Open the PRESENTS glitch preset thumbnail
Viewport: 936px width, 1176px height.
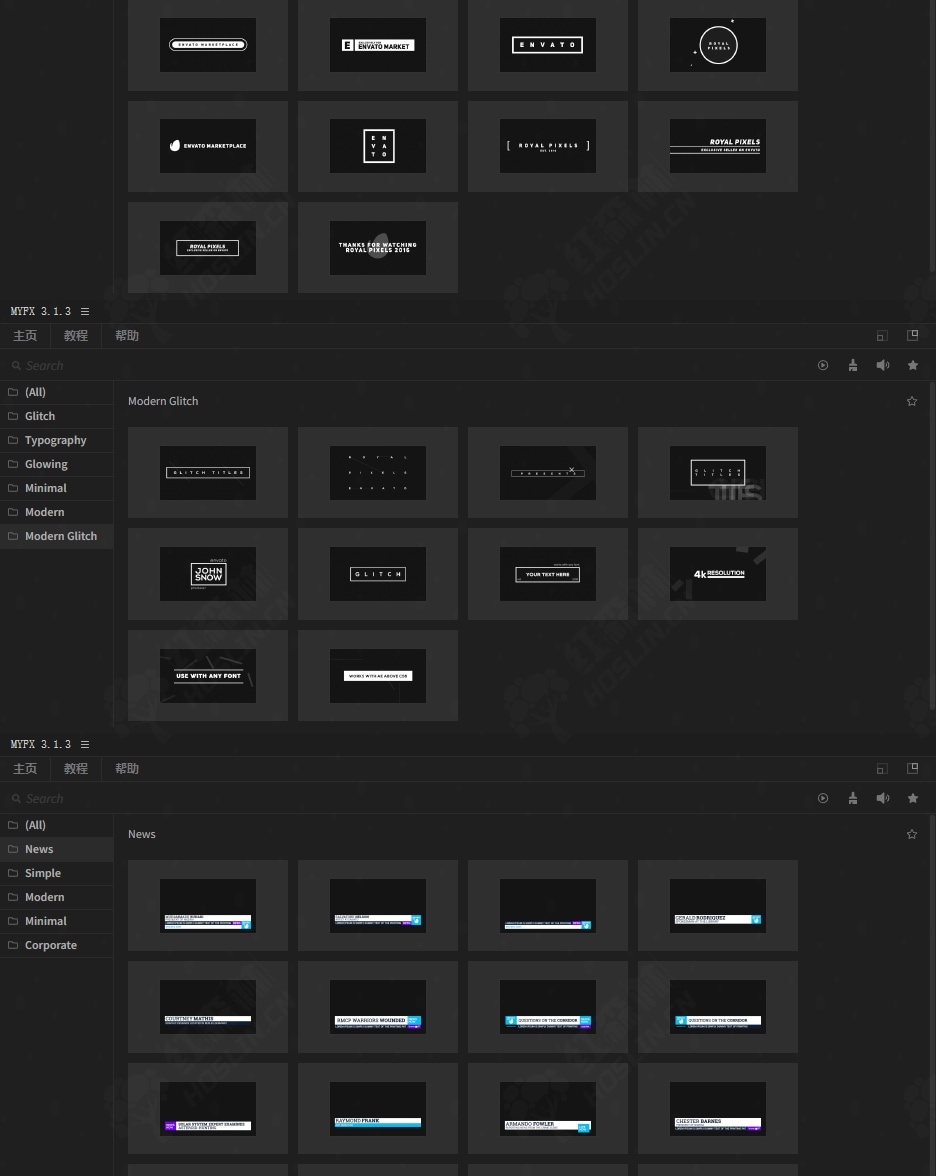[x=548, y=472]
